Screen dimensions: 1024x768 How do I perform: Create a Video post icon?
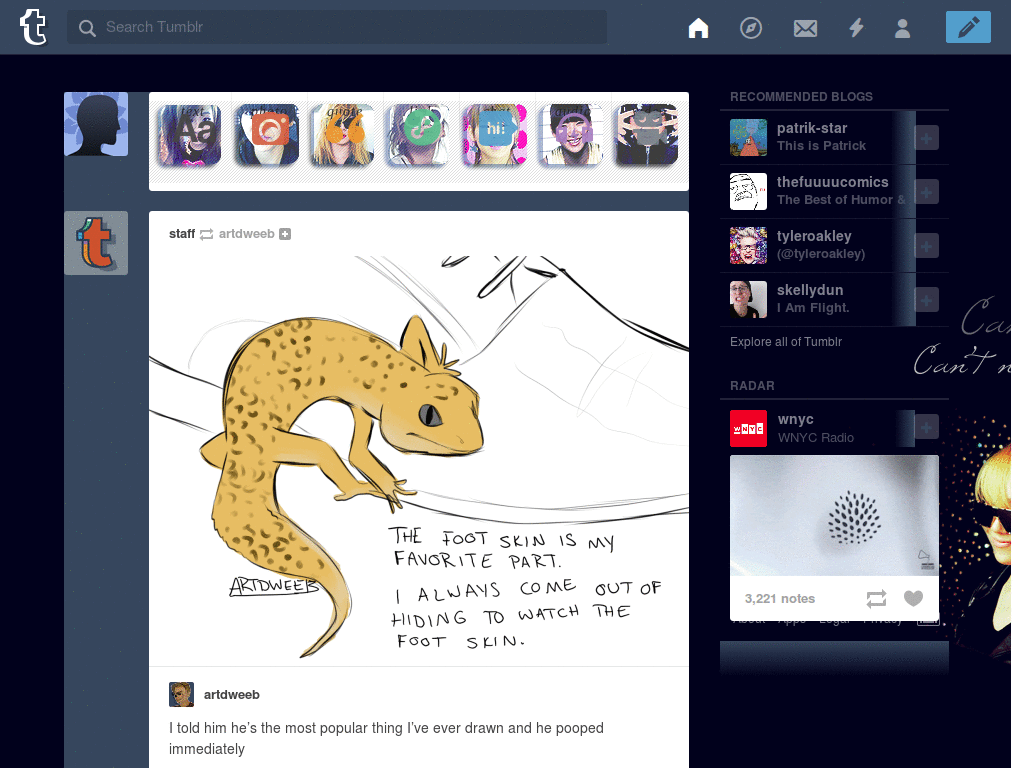tap(647, 135)
